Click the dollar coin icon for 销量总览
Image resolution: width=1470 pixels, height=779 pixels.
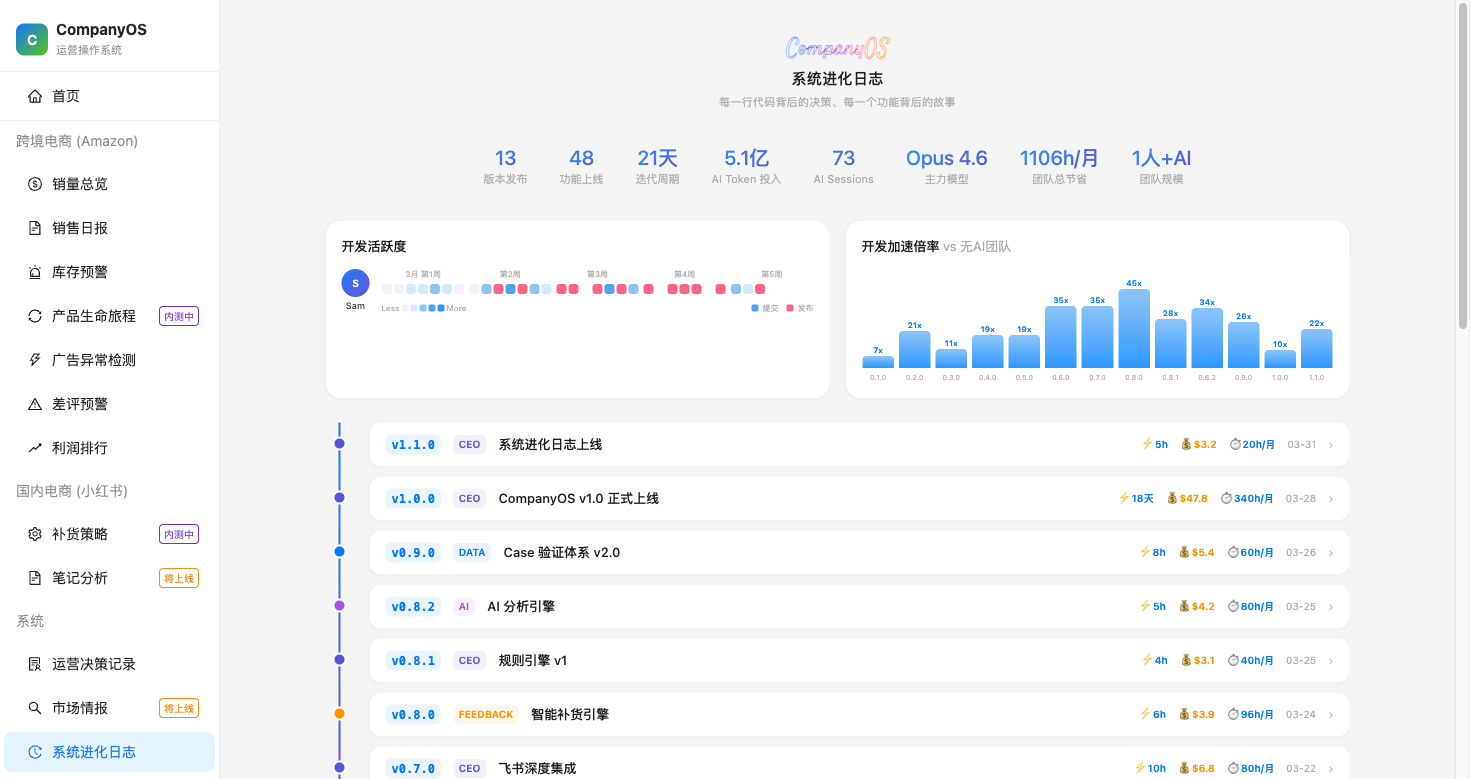tap(35, 184)
